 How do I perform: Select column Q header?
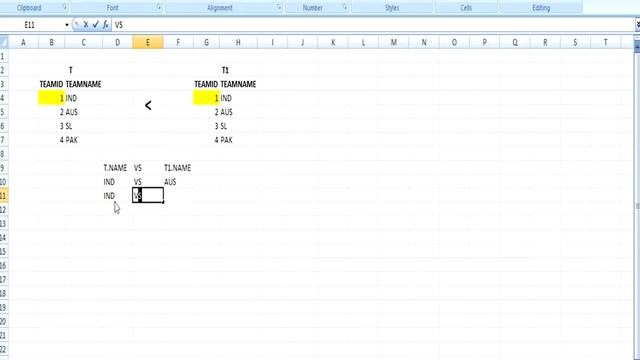[x=515, y=42]
